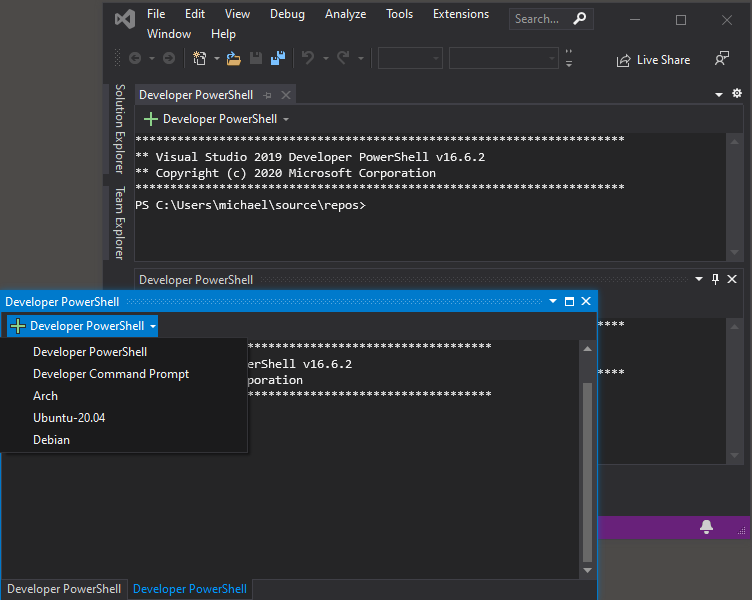Open document tab list dropdown arrow
Viewport: 752px width, 600px height.
[x=719, y=94]
